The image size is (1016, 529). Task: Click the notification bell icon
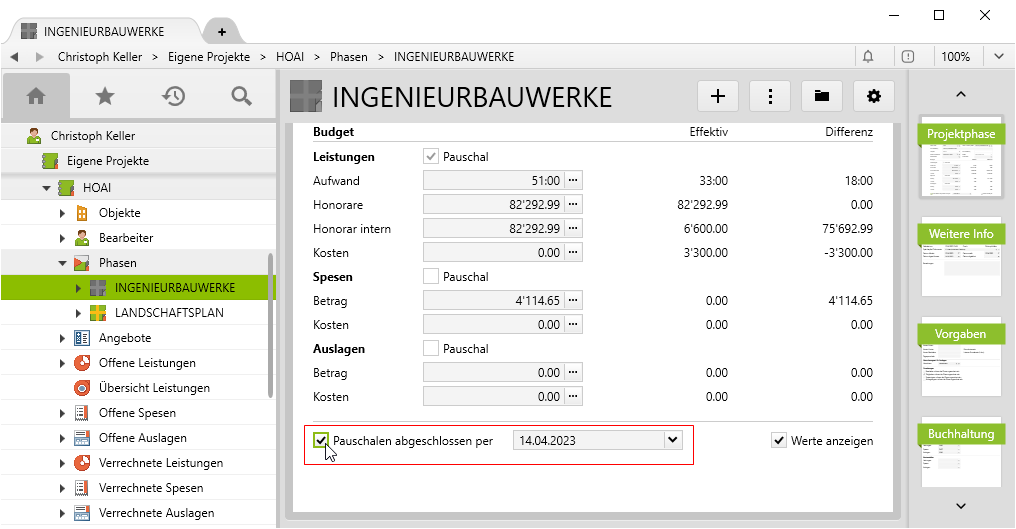868,57
